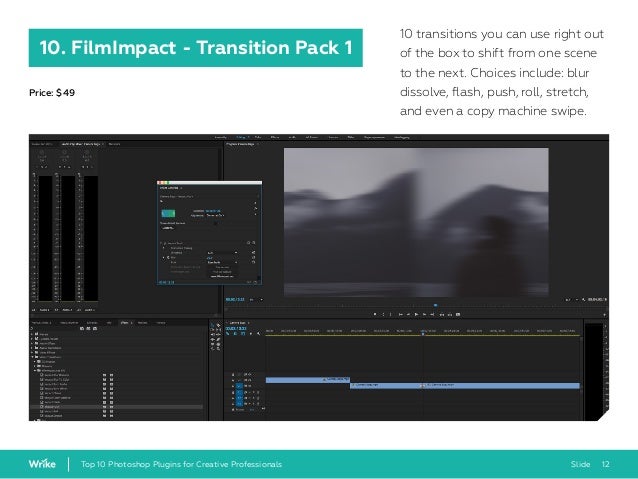Click the leftmost pan knob in audio mixer
This screenshot has width=638, height=479.
click(42, 152)
